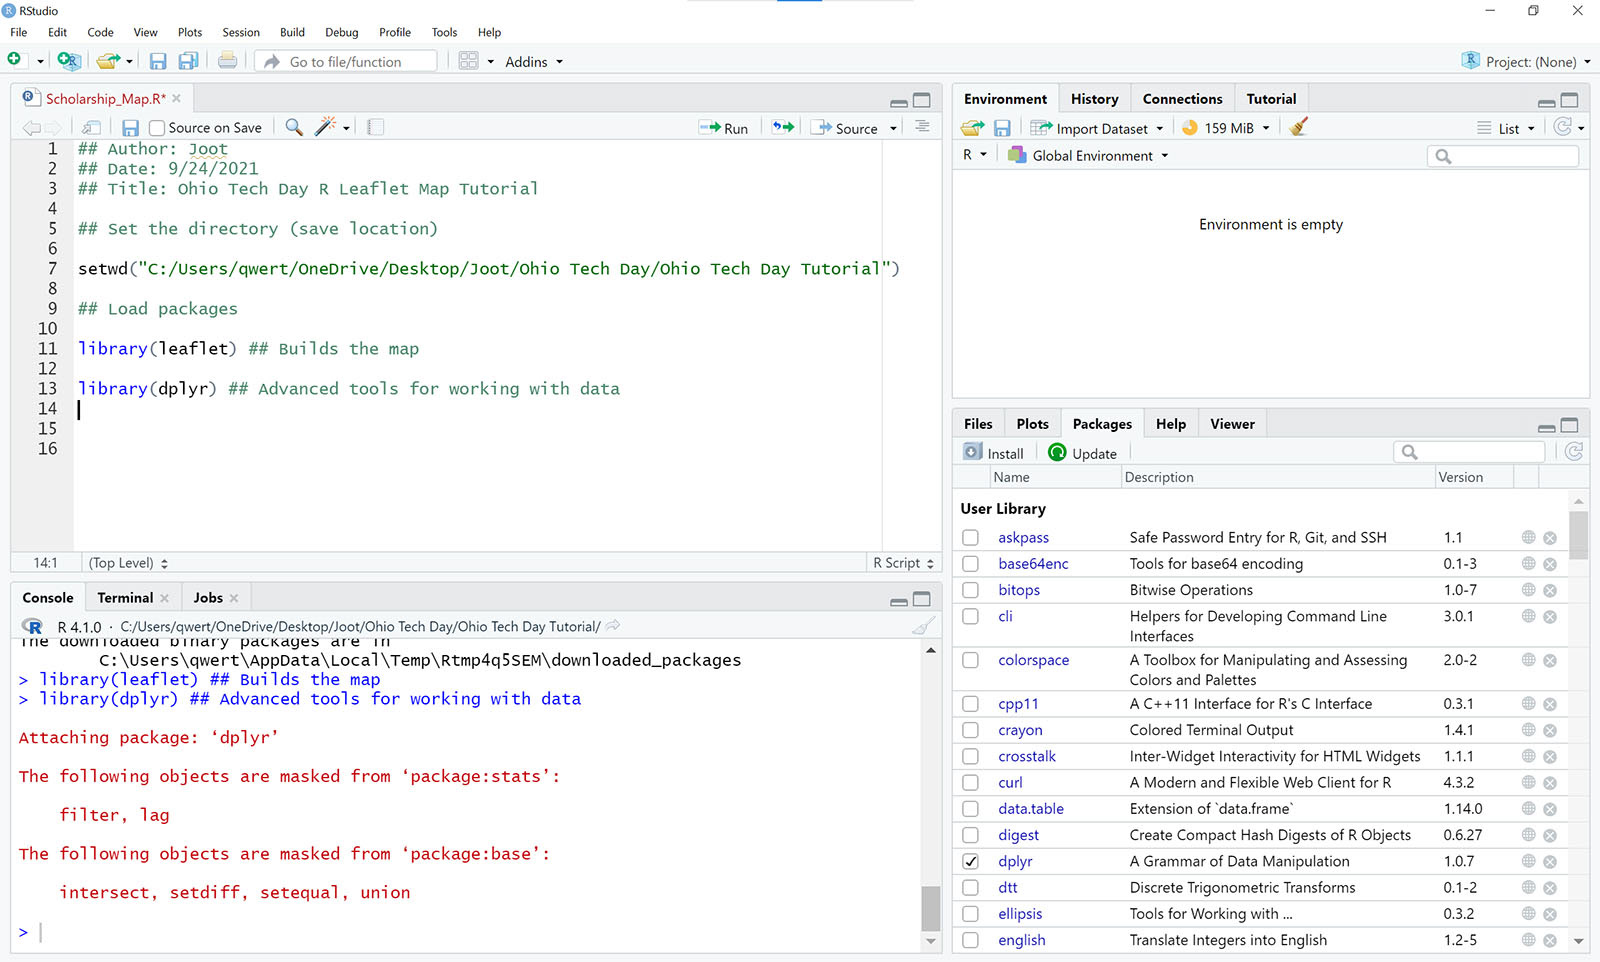Click the workspace panes grid icon
The width and height of the screenshot is (1600, 962).
point(468,61)
